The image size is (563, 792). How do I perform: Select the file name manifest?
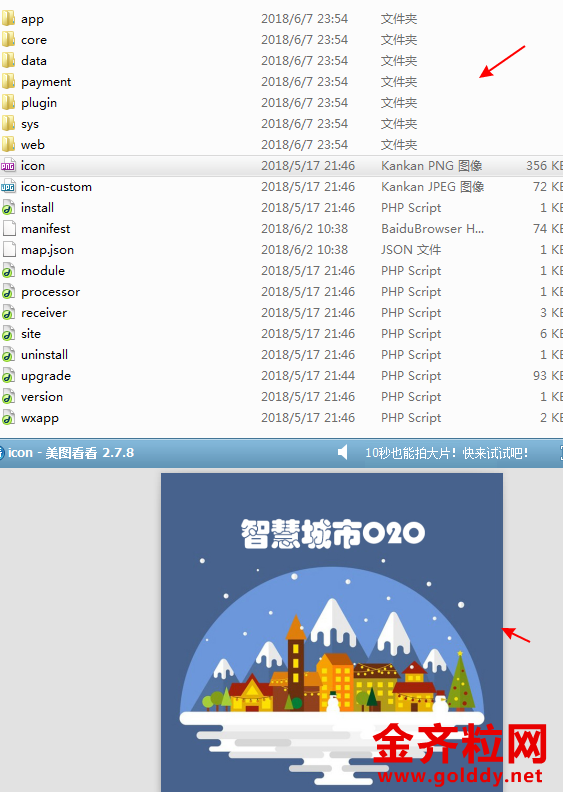coord(45,229)
